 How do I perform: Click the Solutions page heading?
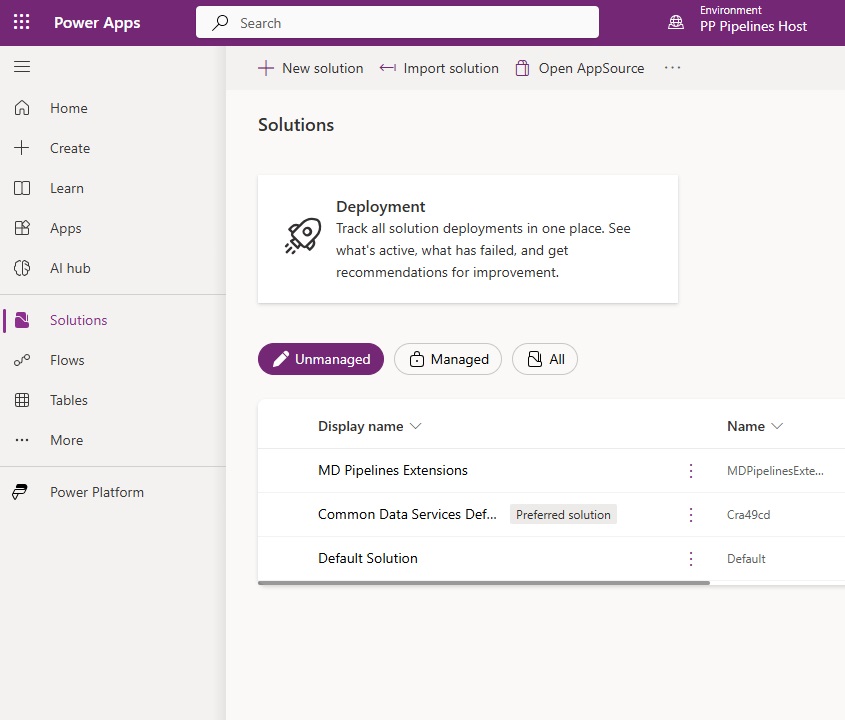296,124
